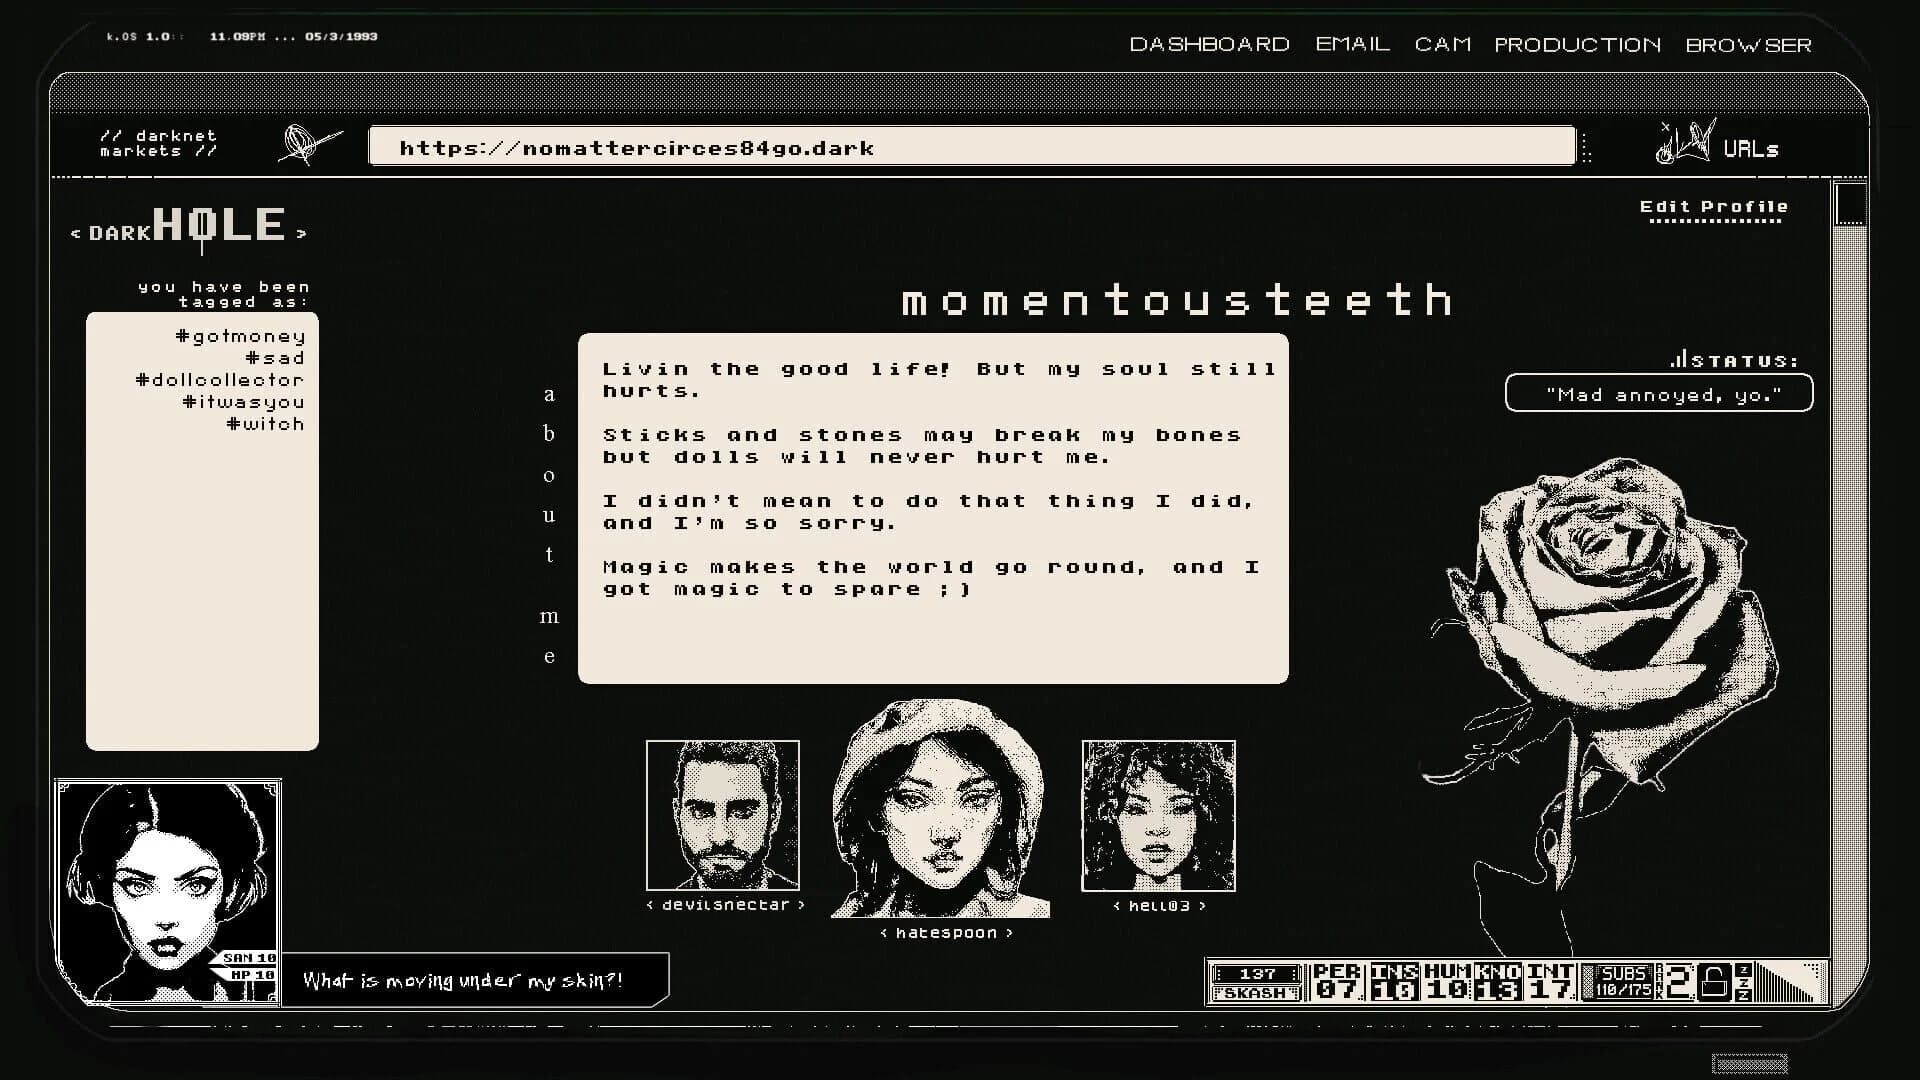The image size is (1920, 1080).
Task: Expand the darknet markets section
Action: point(158,143)
